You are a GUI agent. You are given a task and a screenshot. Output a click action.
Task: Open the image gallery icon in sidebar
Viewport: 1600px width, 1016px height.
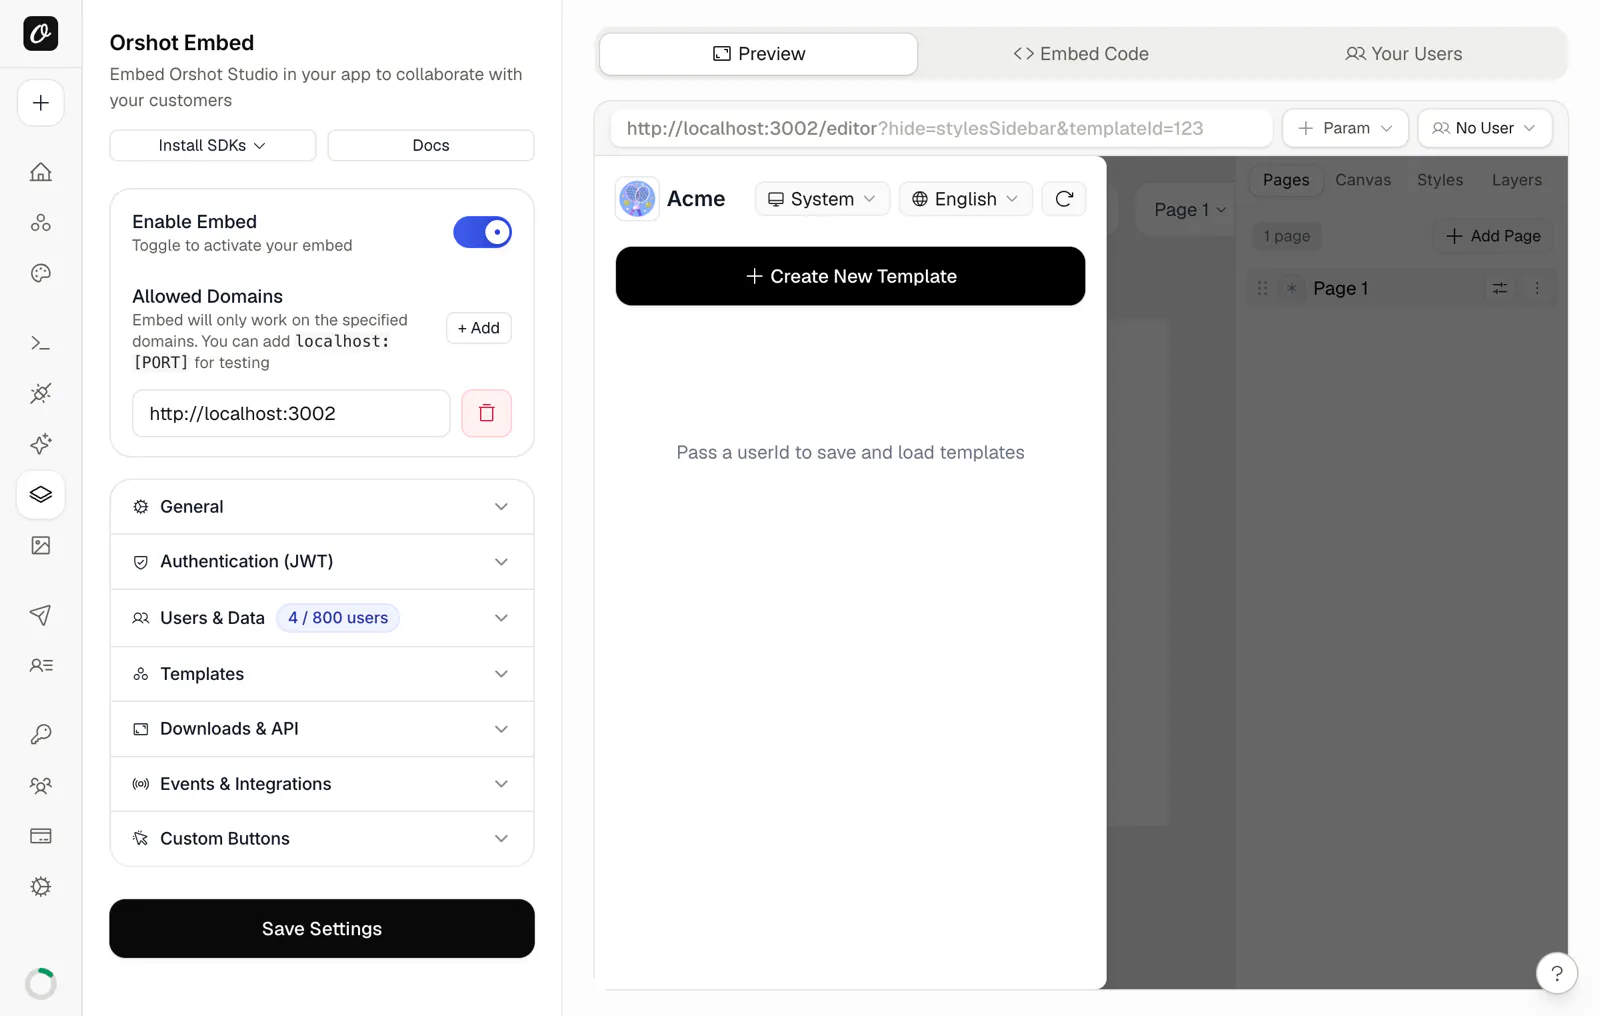(x=41, y=545)
